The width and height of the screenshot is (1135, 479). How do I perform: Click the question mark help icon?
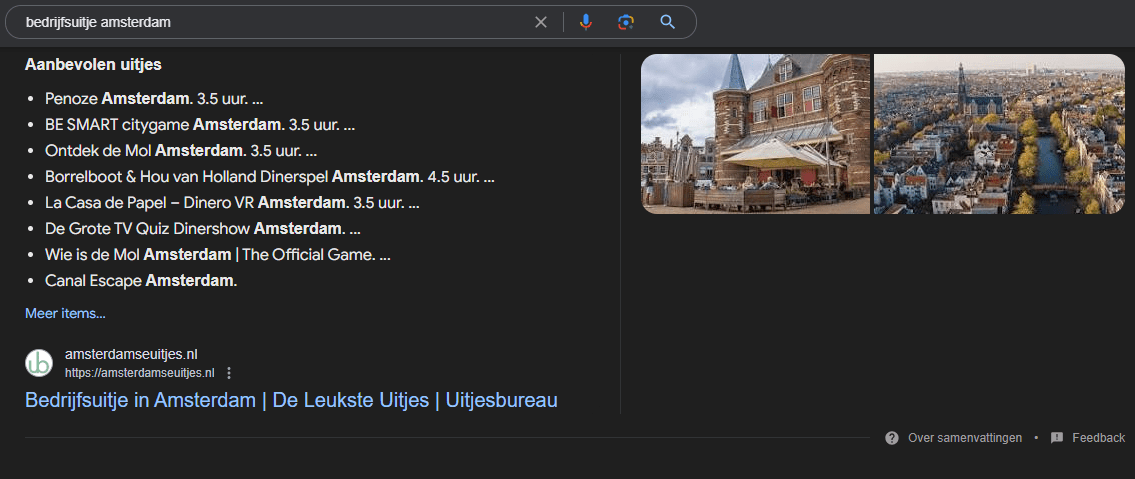pos(892,438)
